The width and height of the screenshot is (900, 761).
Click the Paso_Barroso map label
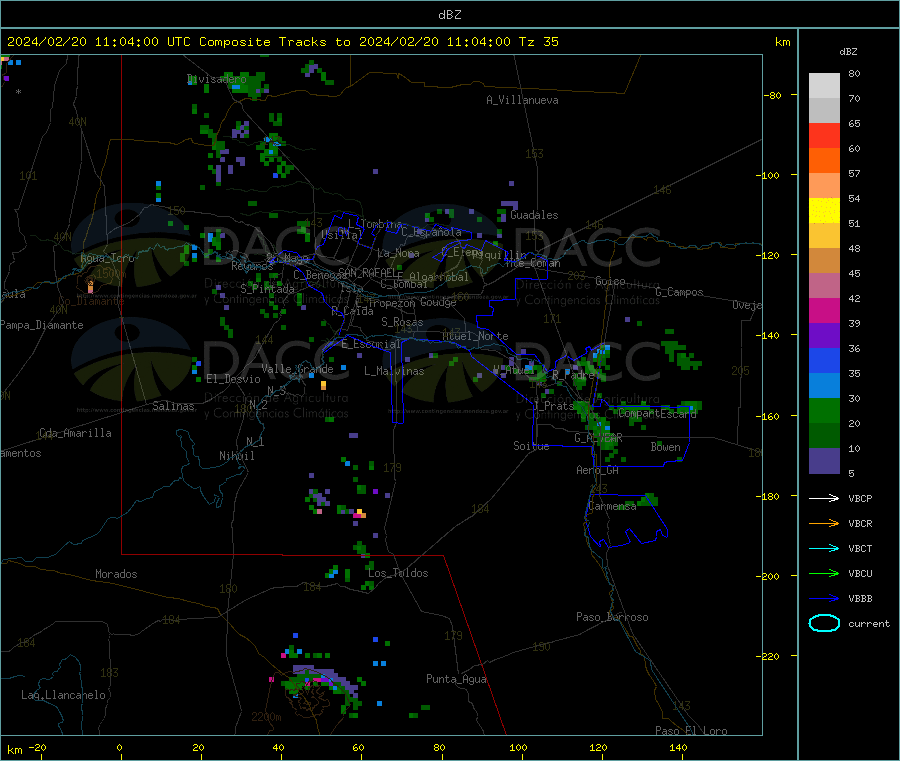612,617
